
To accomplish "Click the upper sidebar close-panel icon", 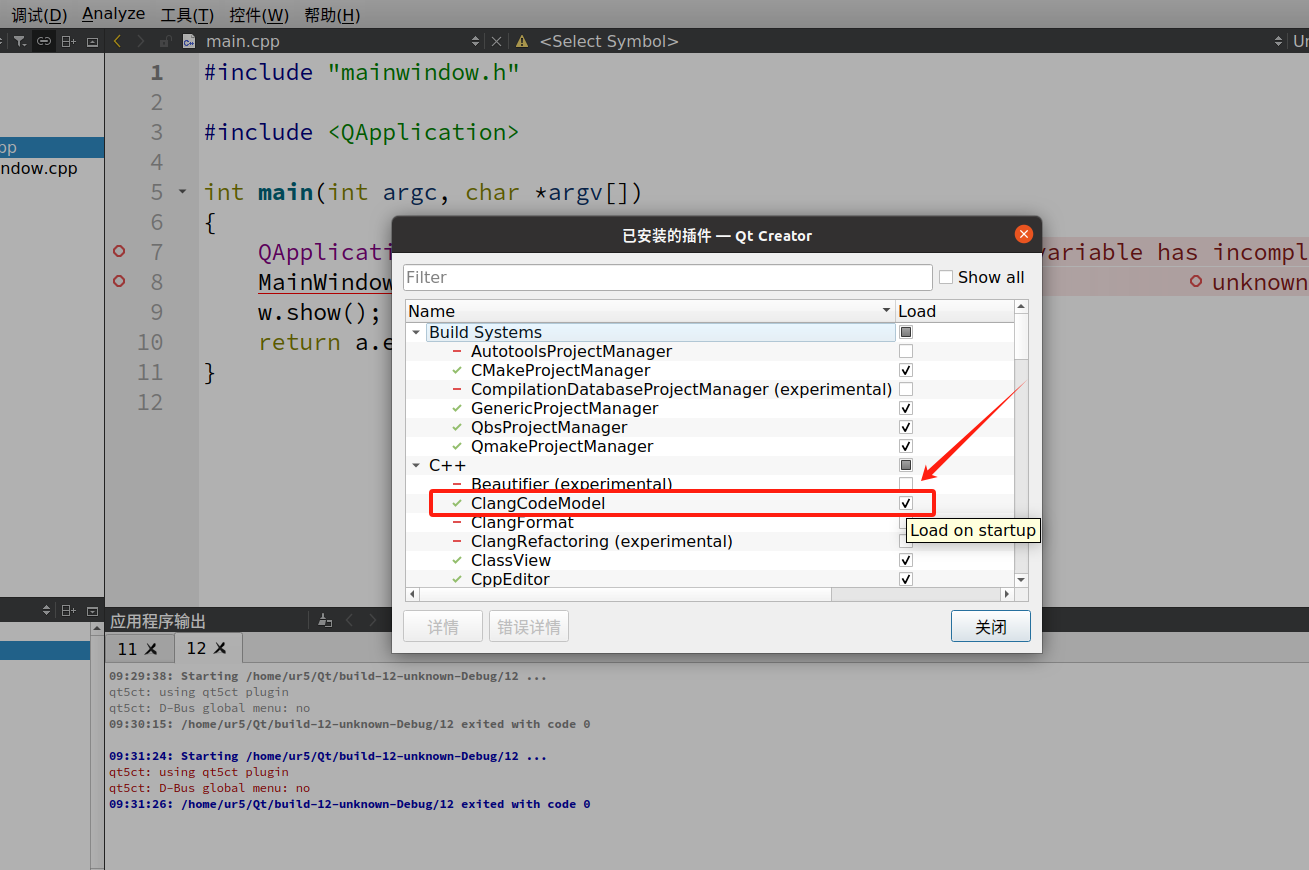I will tap(93, 41).
